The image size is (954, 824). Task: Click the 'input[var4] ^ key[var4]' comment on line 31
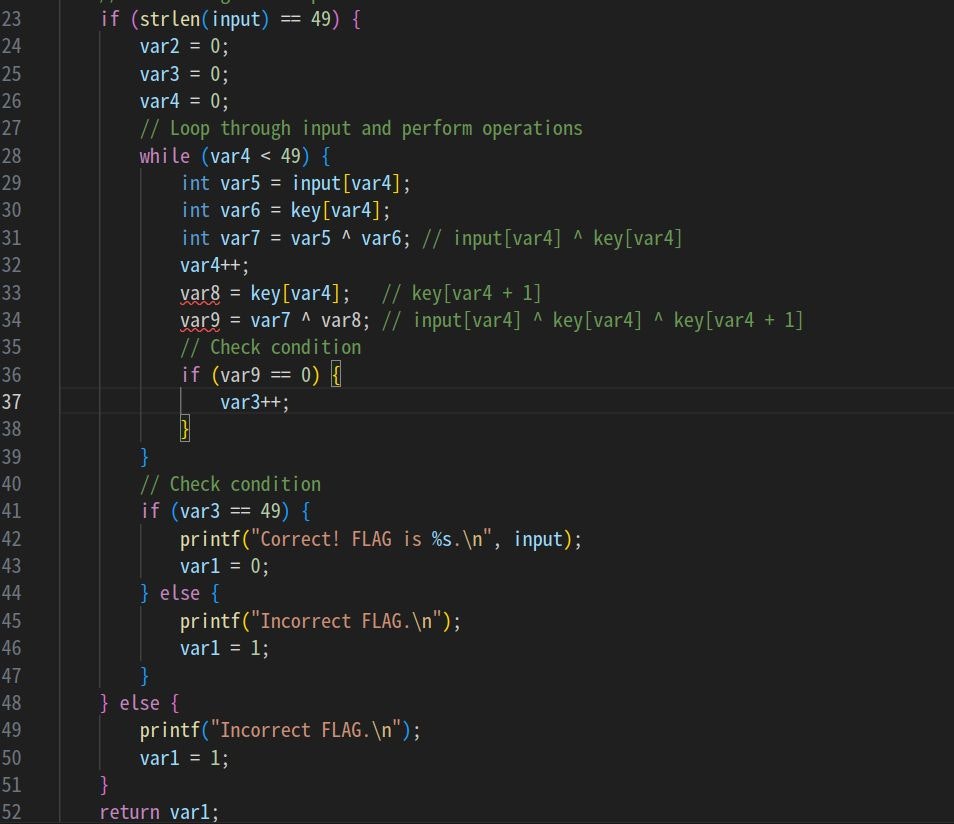552,238
